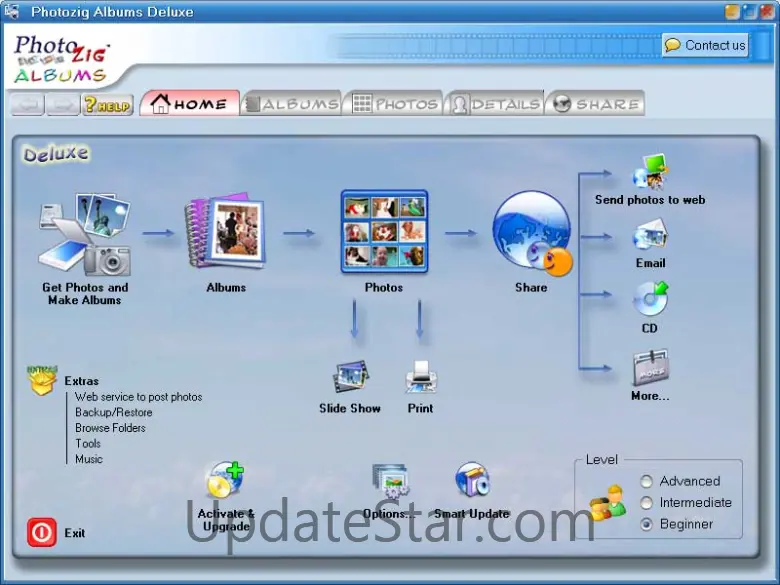
Task: Open the More... clipboard icon
Action: 650,368
